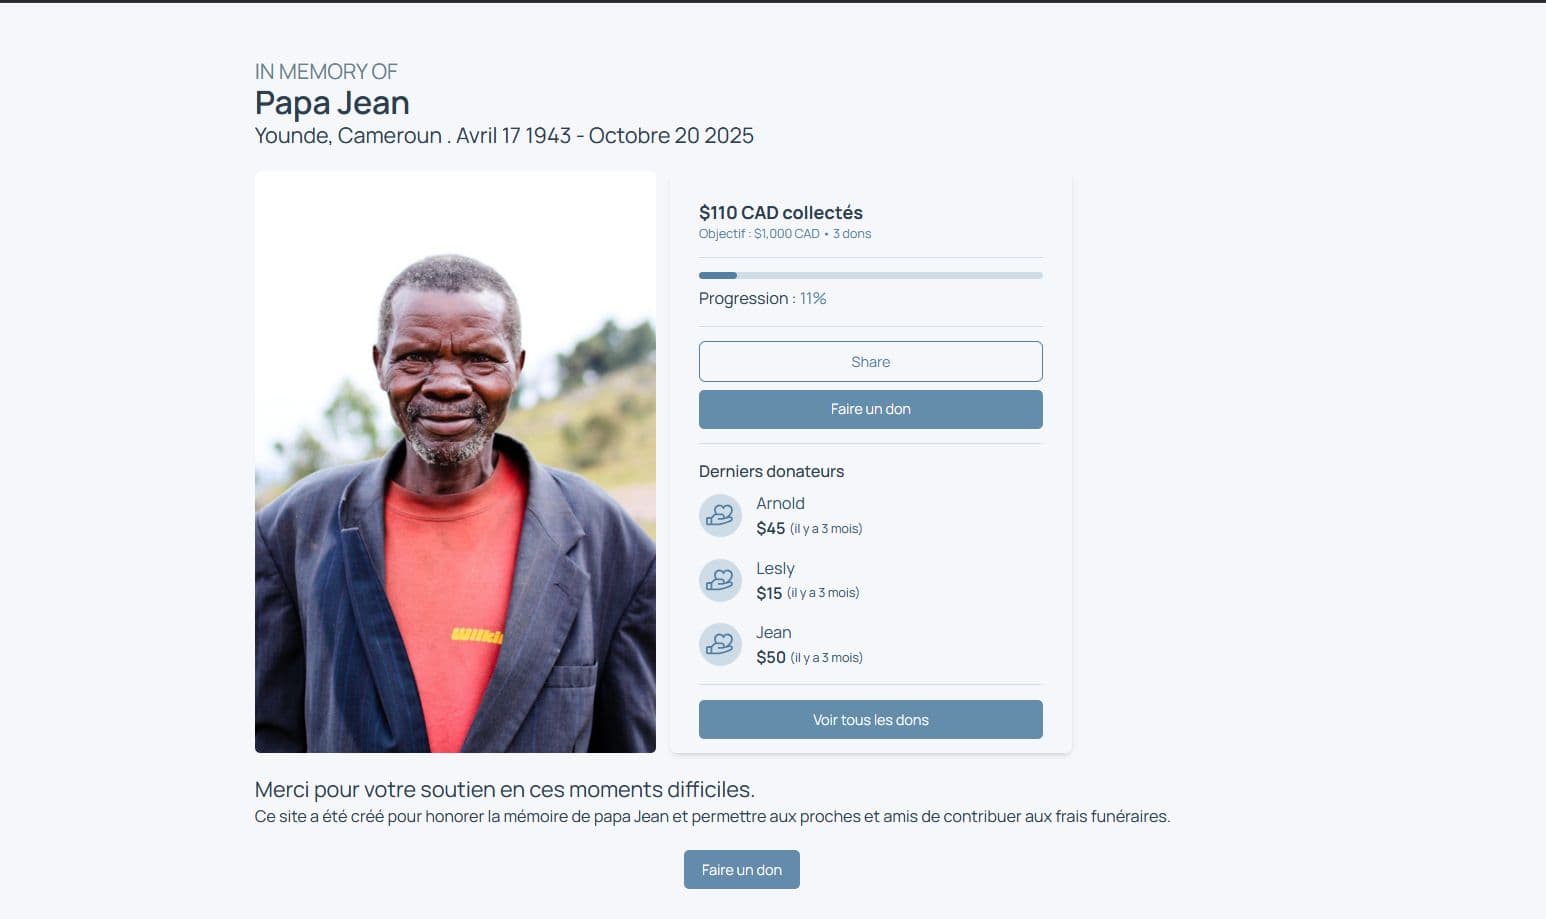Open the portrait photo of Papa Jean
This screenshot has width=1546, height=919.
(x=455, y=462)
